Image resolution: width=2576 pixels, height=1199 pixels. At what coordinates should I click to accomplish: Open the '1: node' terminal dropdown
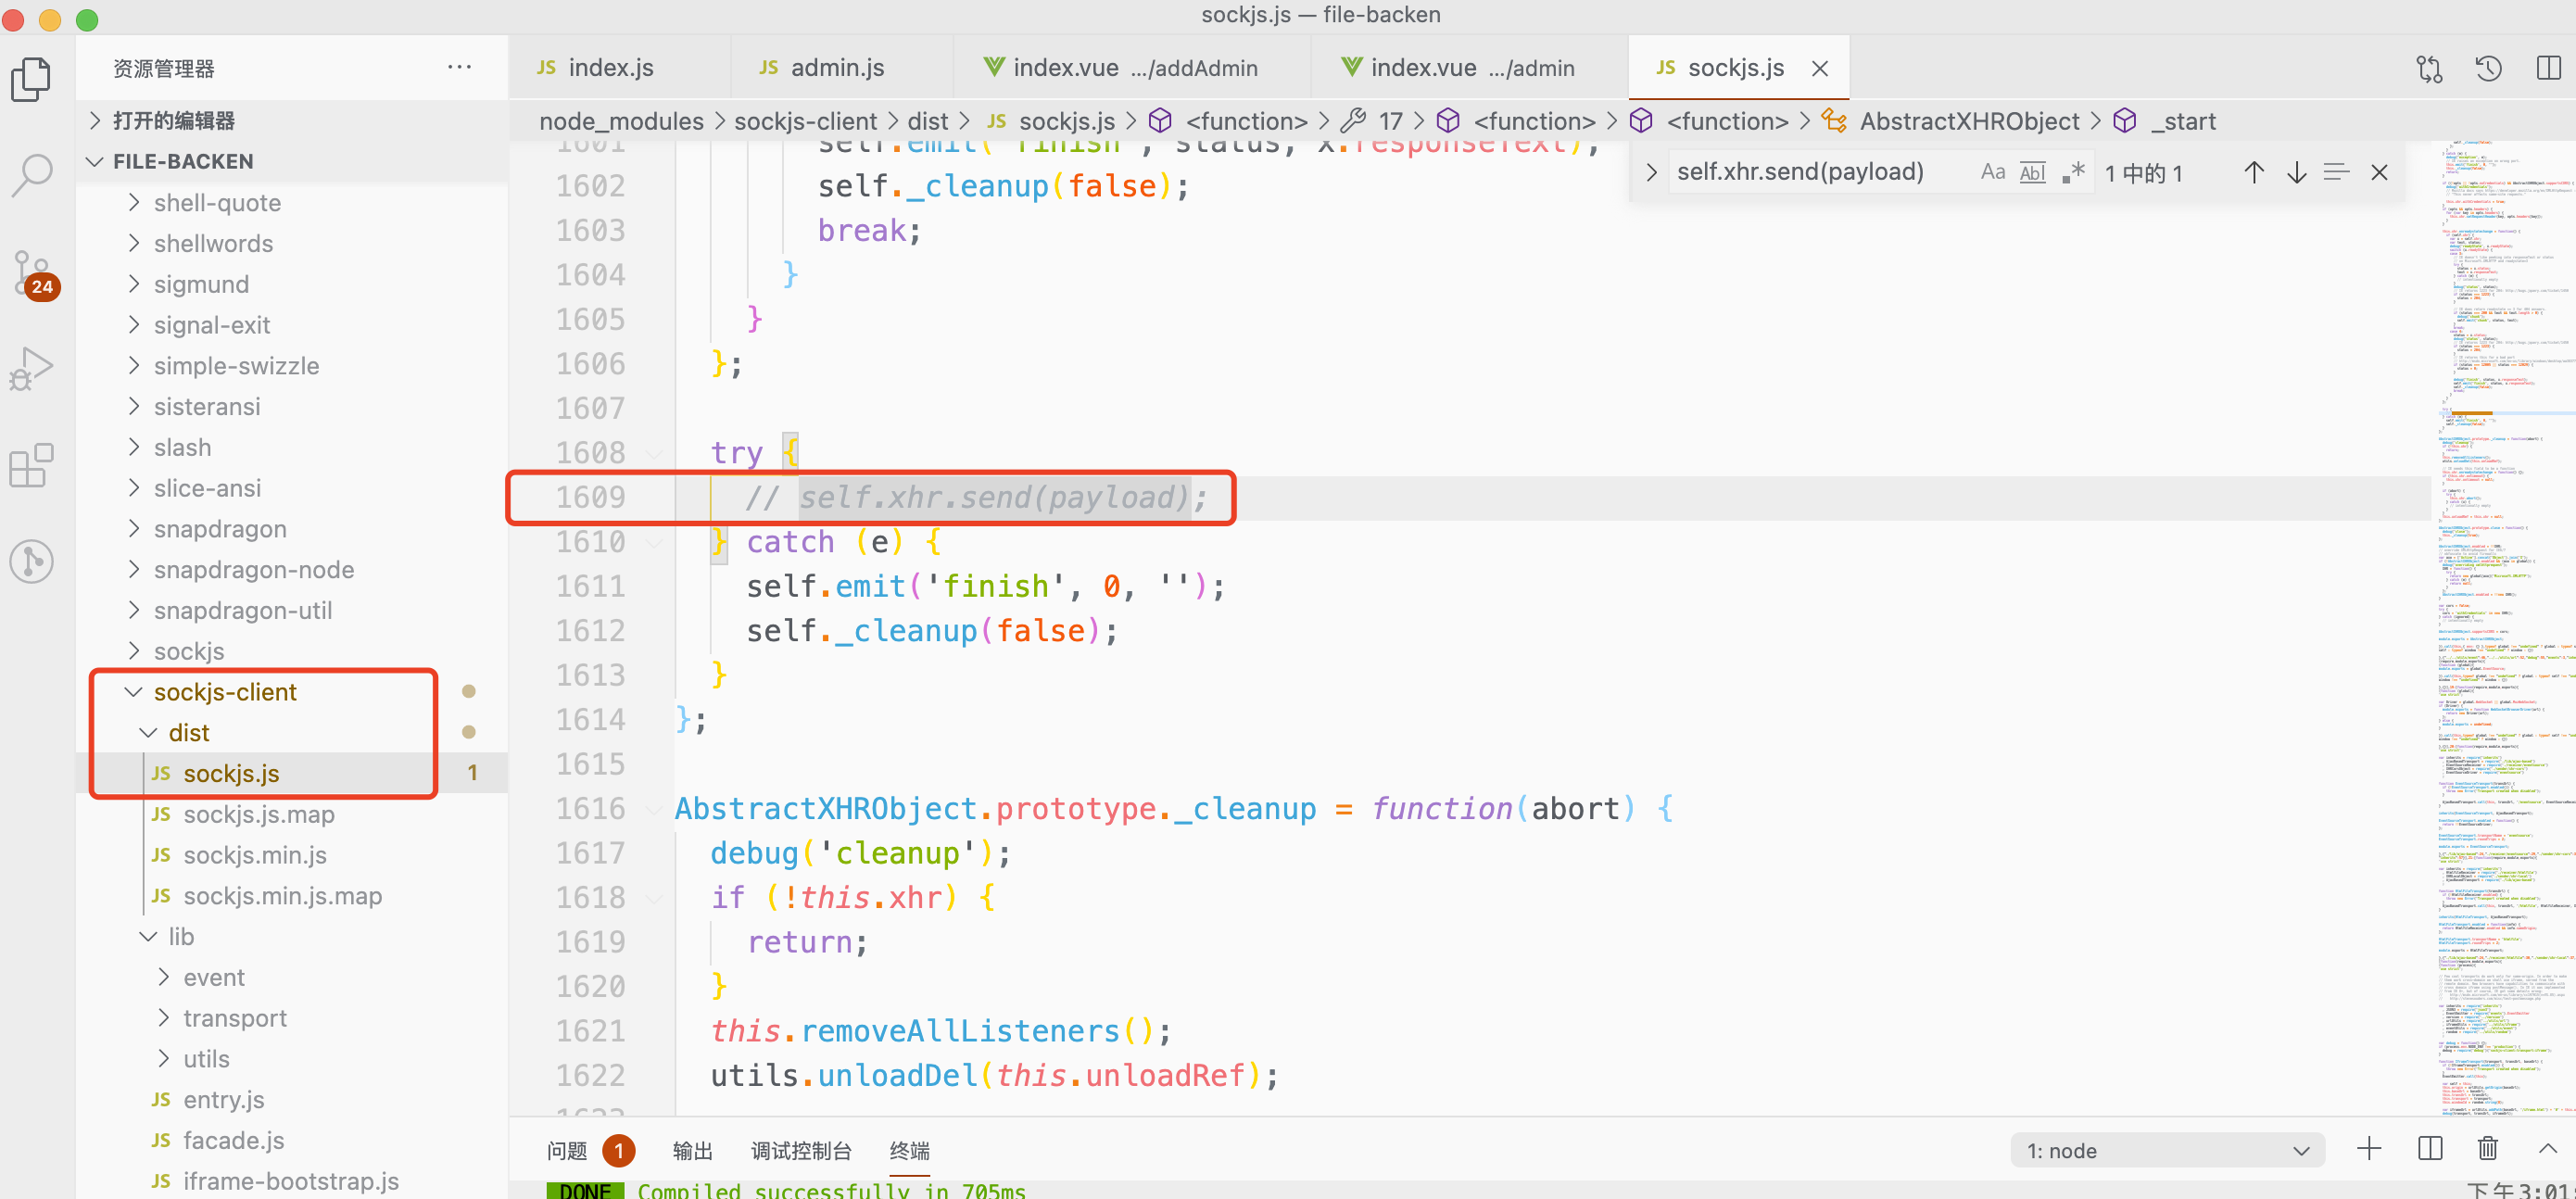(x=2166, y=1151)
